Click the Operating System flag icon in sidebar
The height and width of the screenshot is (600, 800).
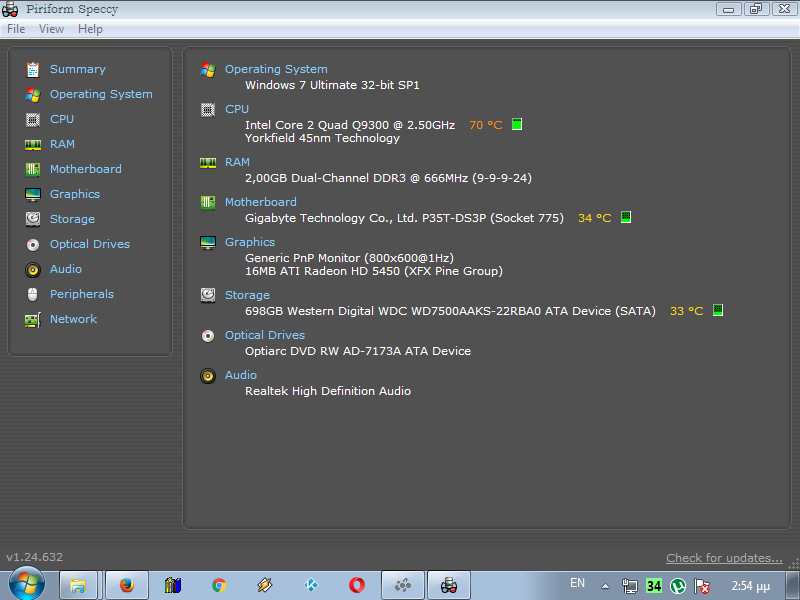(33, 94)
